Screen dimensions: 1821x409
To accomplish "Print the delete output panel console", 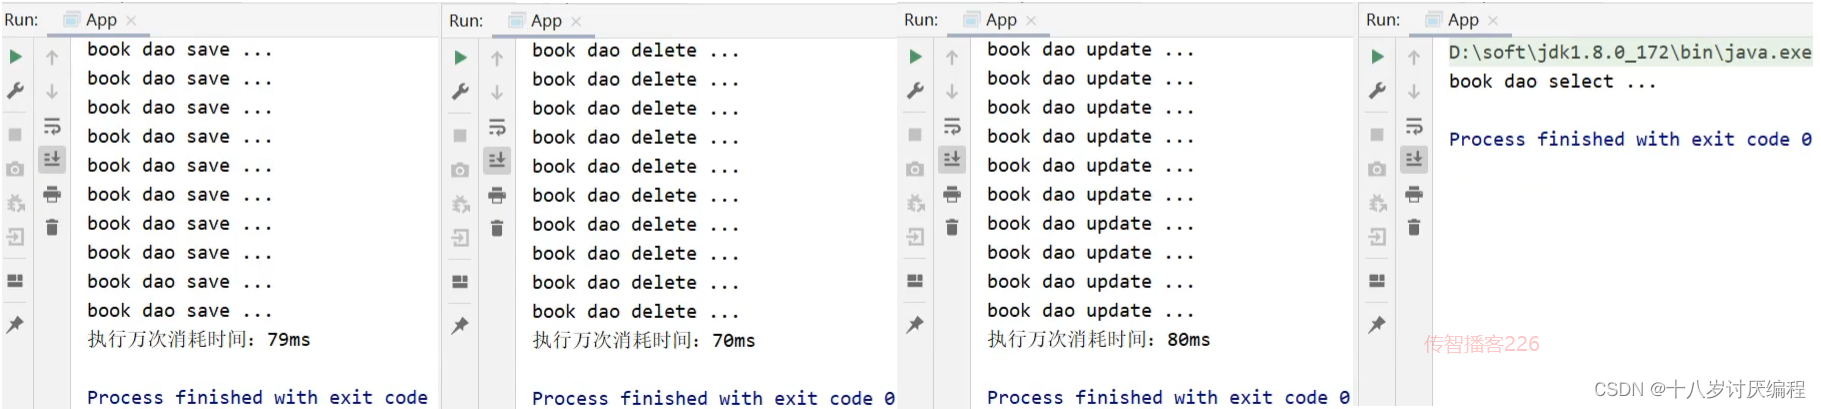I will [x=497, y=195].
